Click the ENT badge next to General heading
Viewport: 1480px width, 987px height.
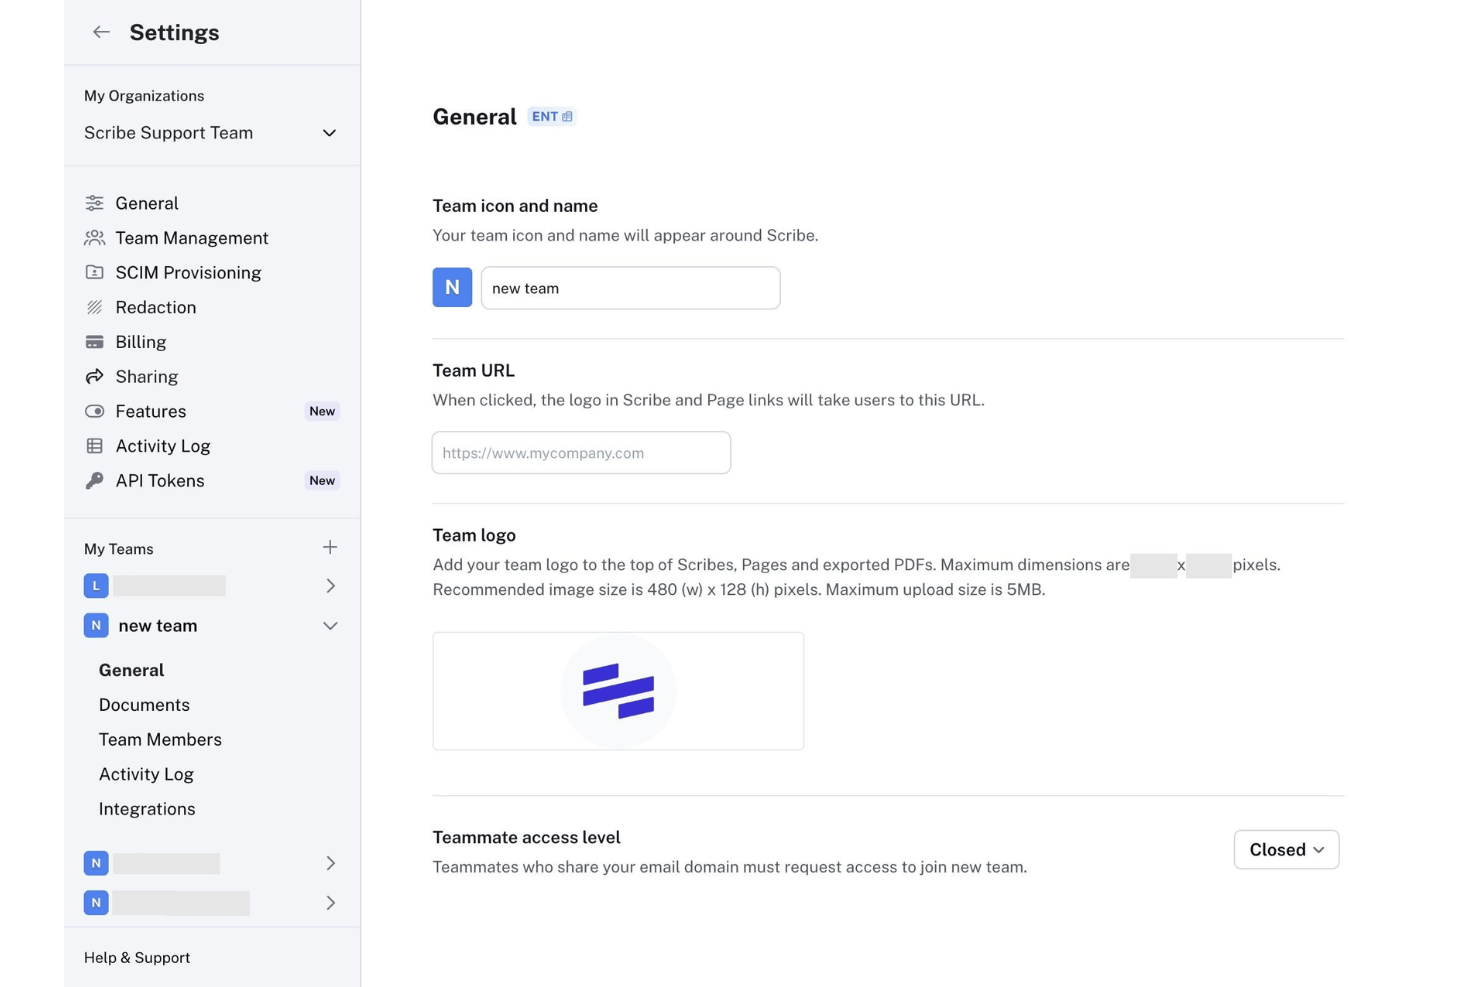click(x=552, y=117)
